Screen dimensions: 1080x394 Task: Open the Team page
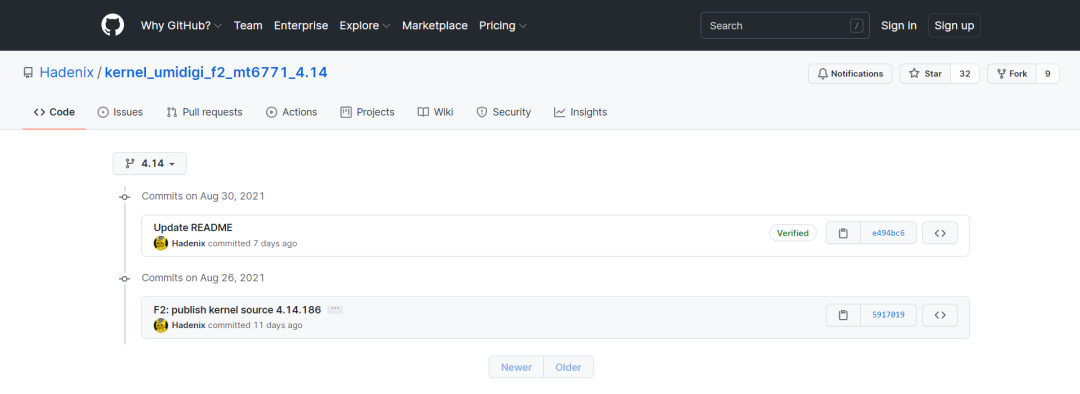248,25
